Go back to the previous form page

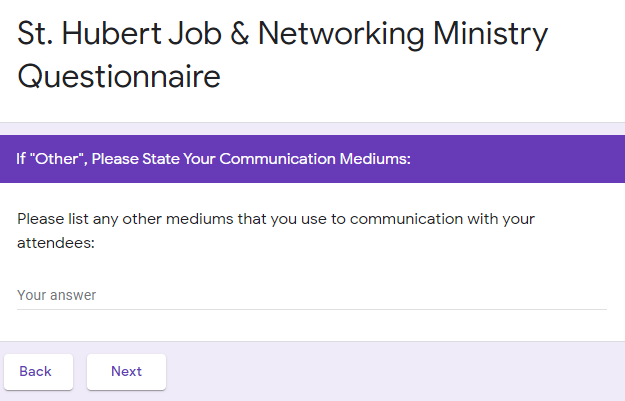coord(36,371)
